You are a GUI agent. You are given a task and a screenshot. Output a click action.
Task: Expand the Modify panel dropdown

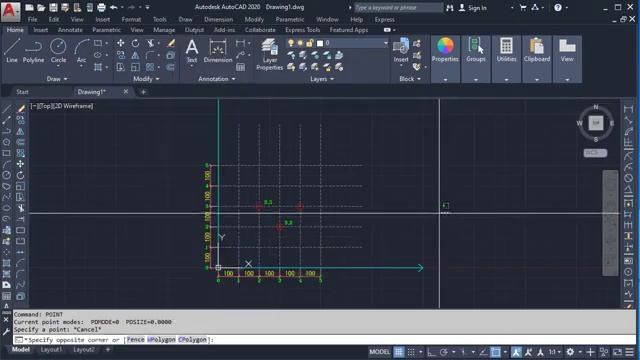(146, 79)
